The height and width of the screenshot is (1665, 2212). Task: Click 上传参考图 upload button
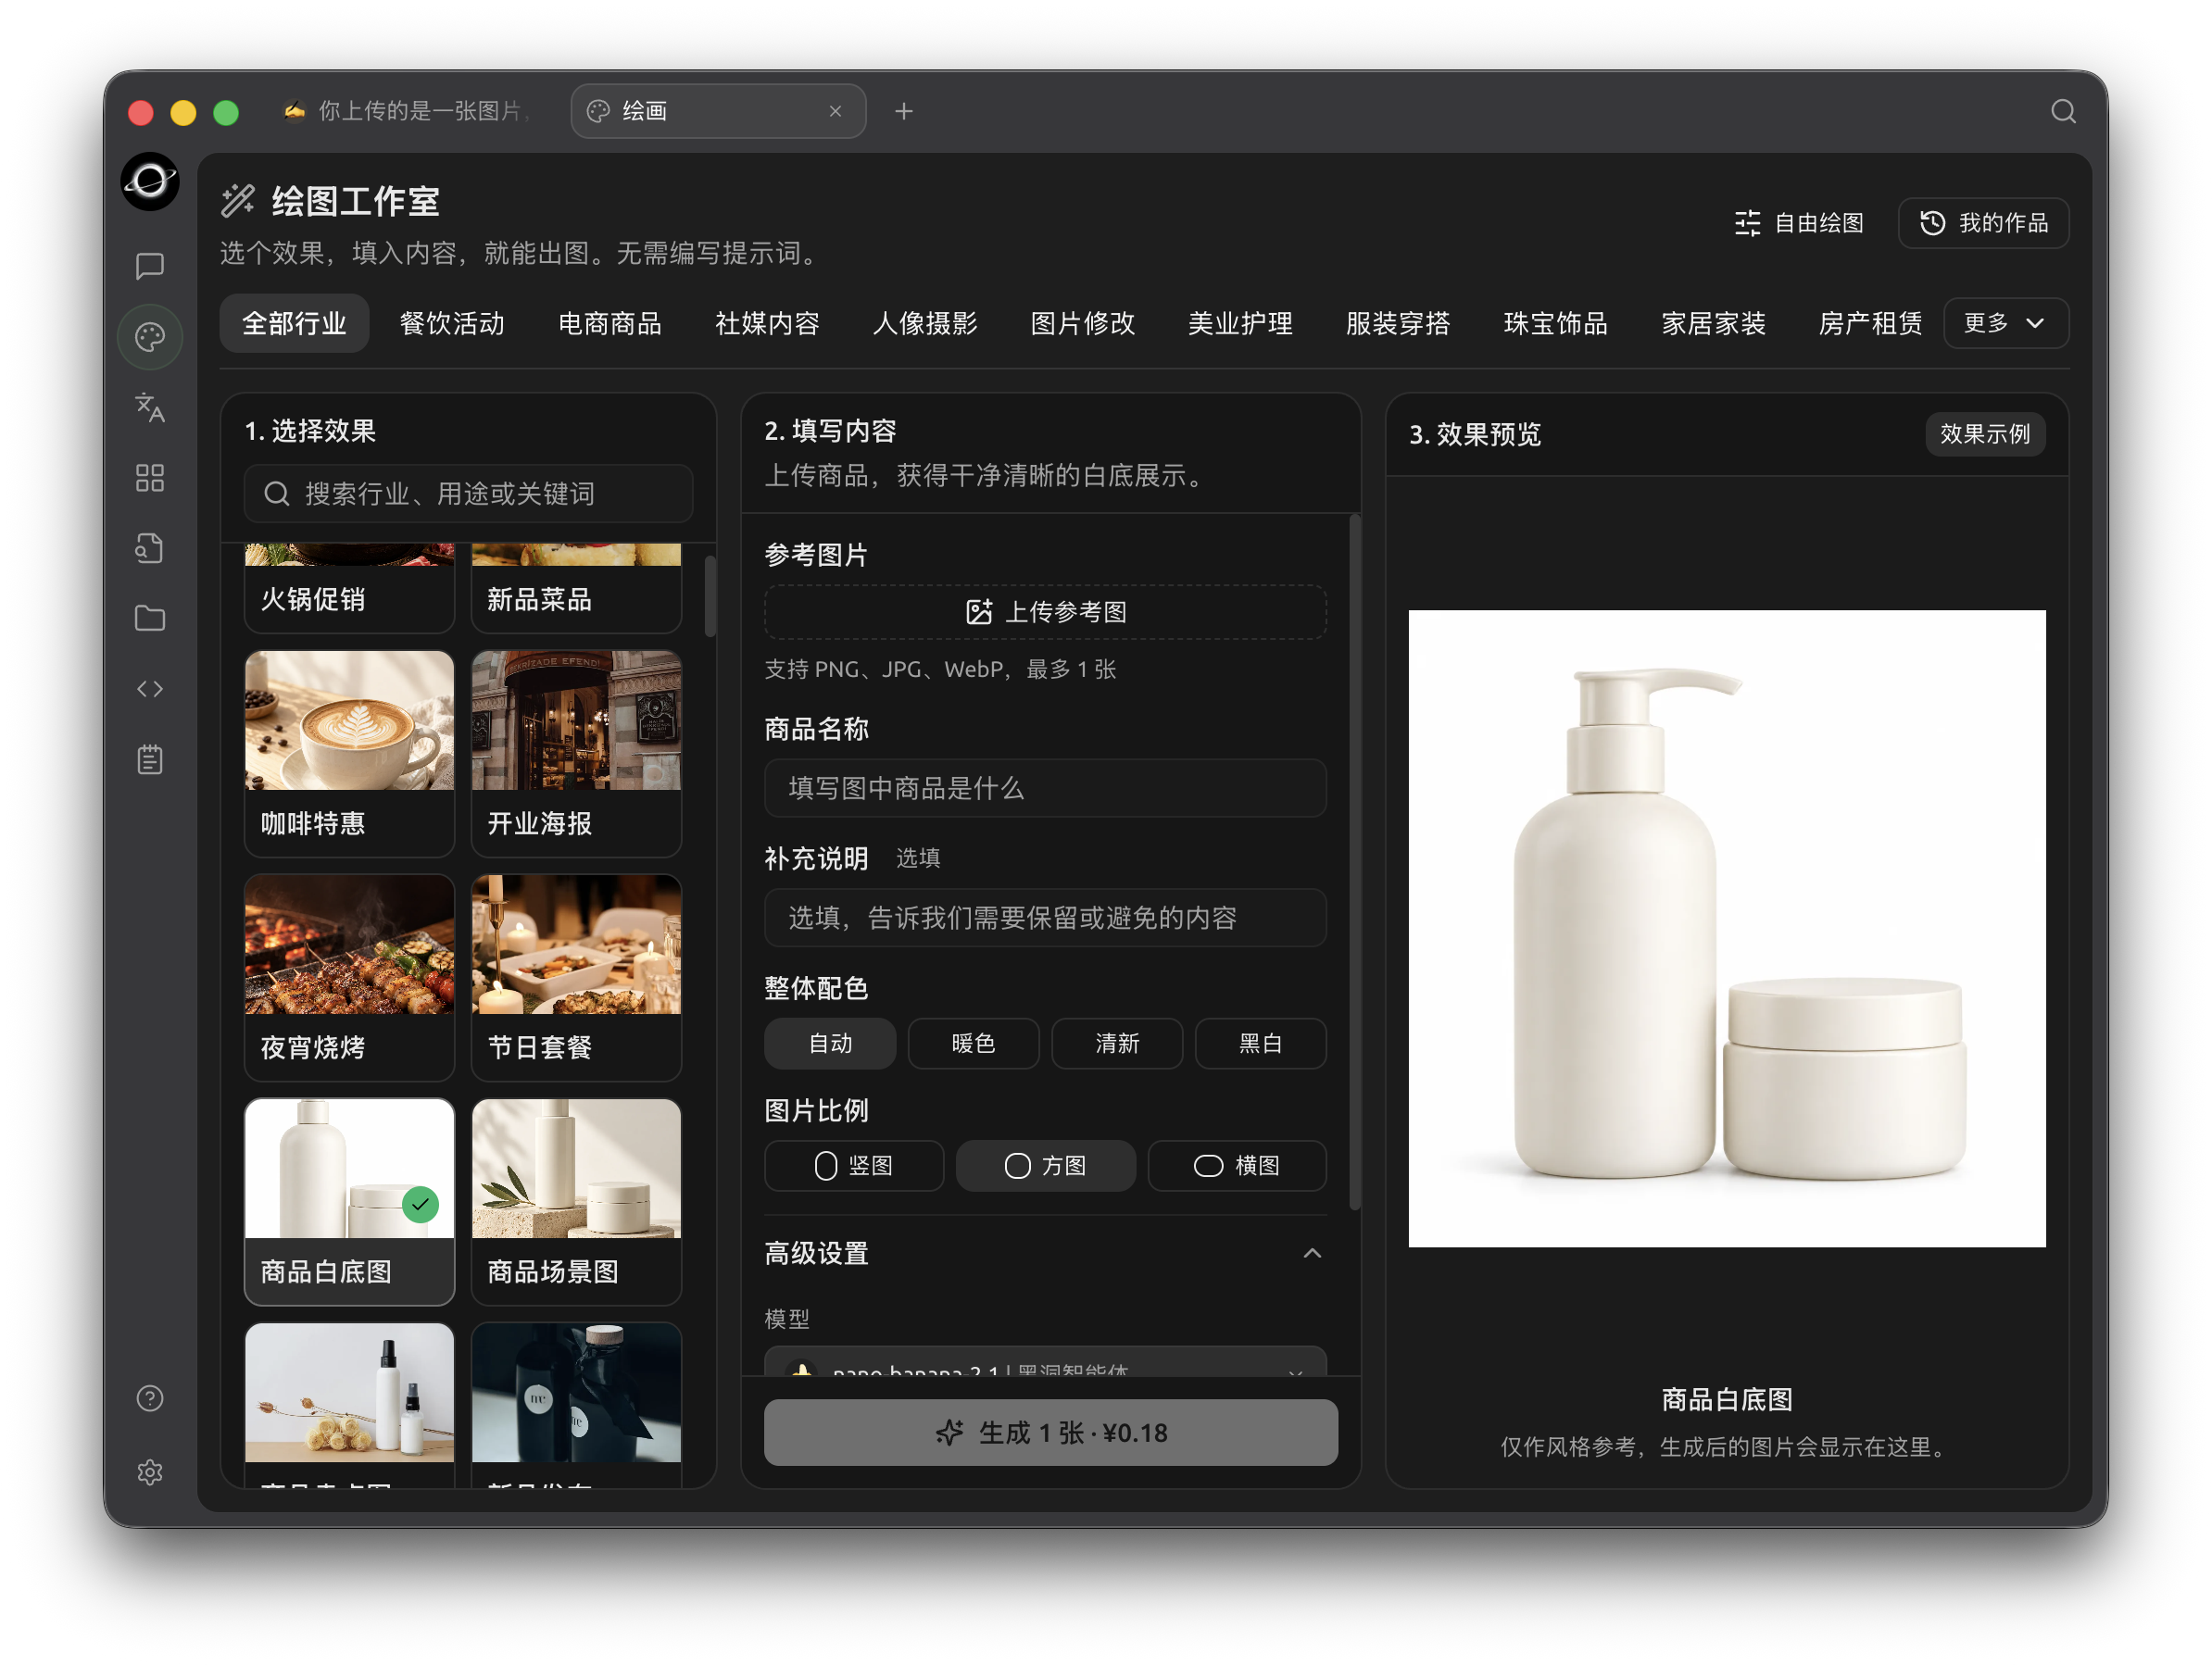pos(1046,612)
